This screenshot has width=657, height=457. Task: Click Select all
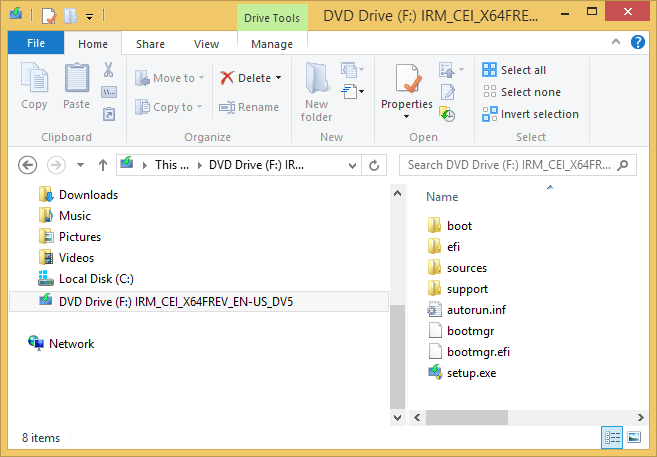pyautogui.click(x=514, y=70)
